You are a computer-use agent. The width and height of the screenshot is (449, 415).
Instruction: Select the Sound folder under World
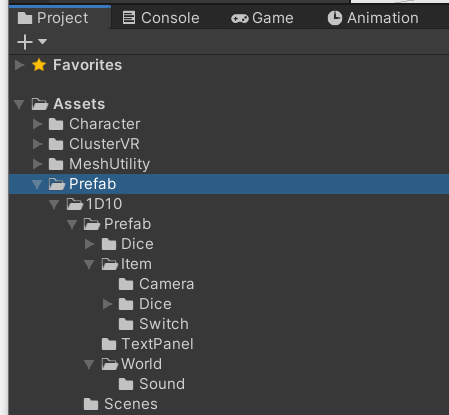152,384
